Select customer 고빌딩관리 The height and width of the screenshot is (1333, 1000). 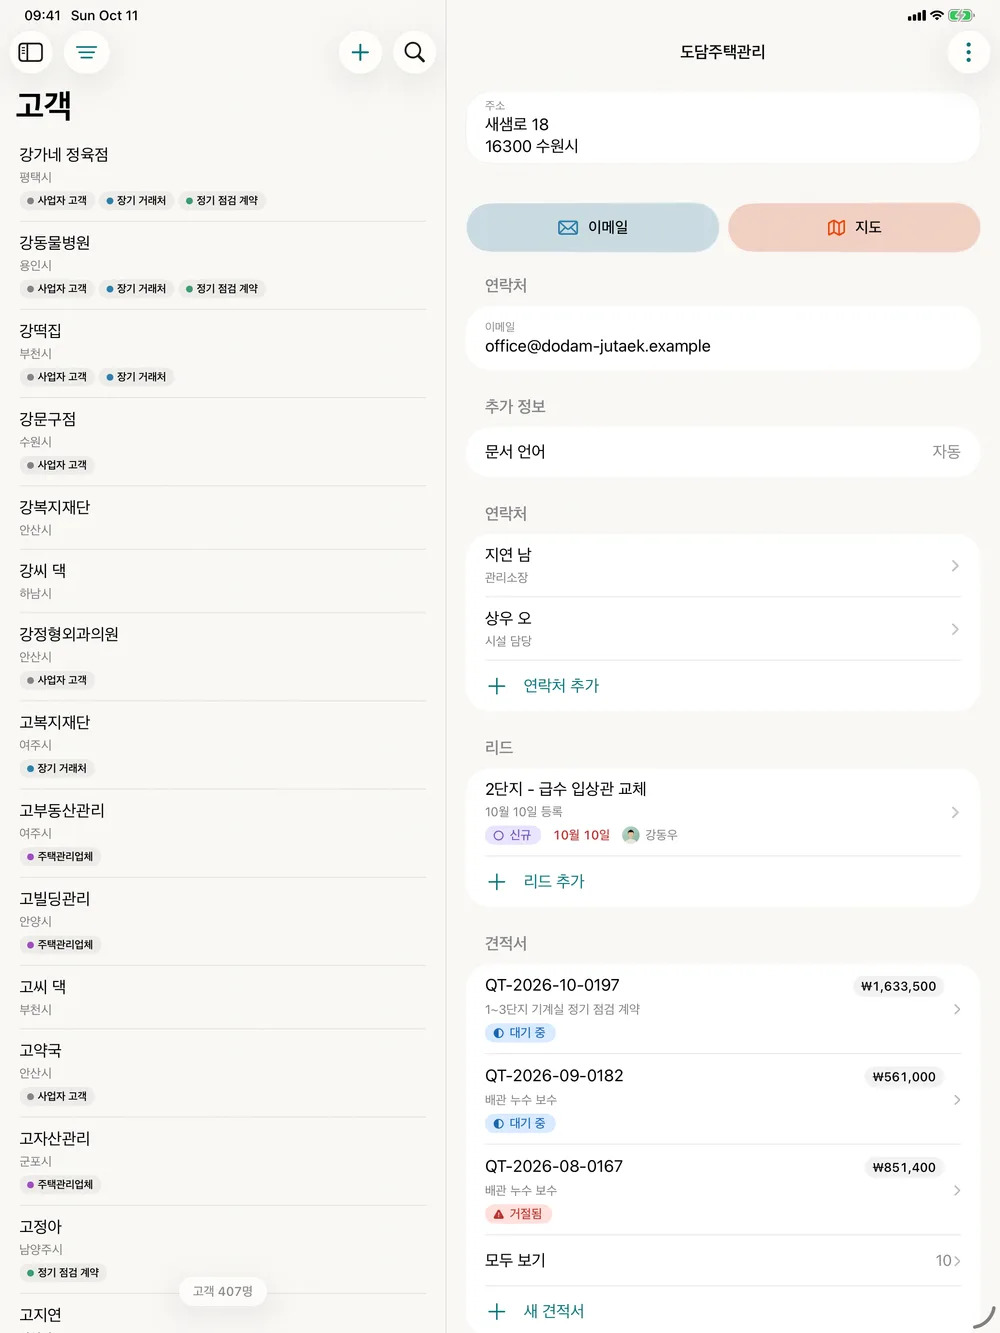click(222, 920)
